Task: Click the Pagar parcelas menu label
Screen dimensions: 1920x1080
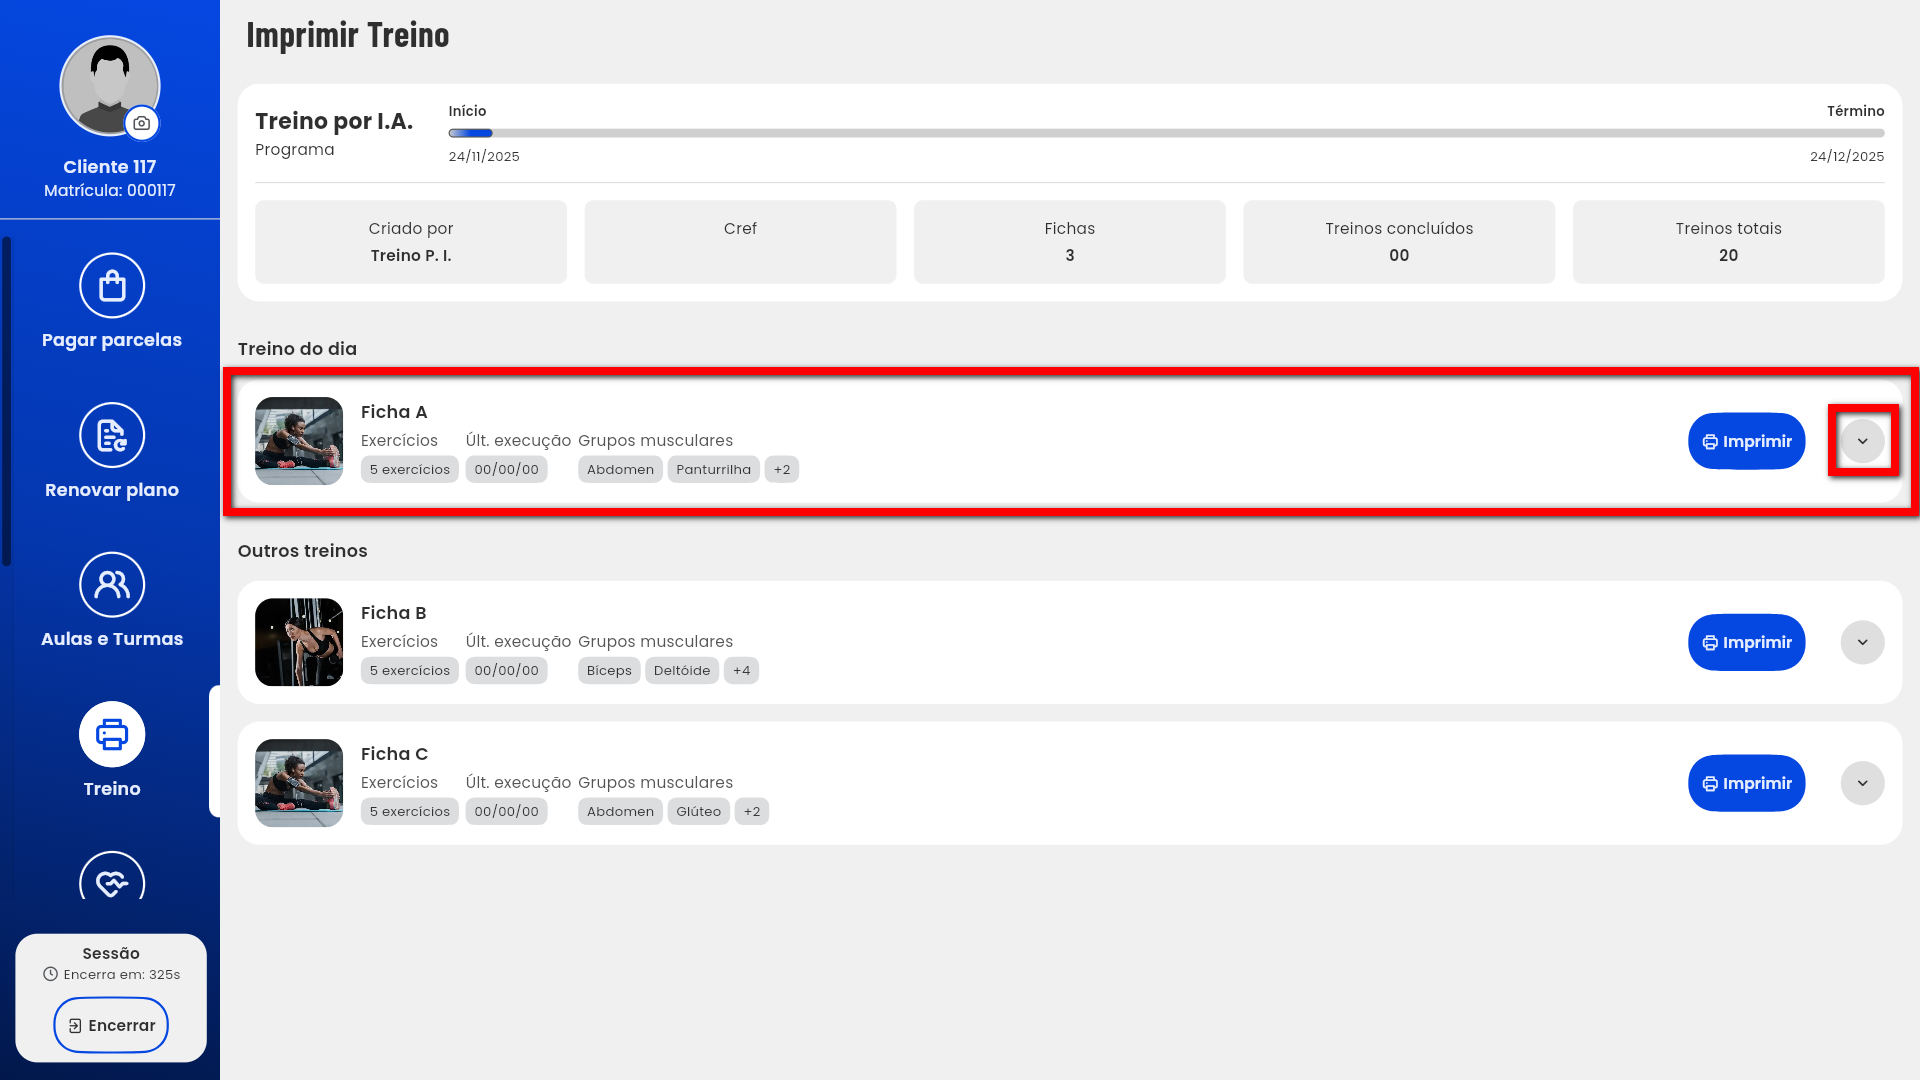Action: [112, 340]
